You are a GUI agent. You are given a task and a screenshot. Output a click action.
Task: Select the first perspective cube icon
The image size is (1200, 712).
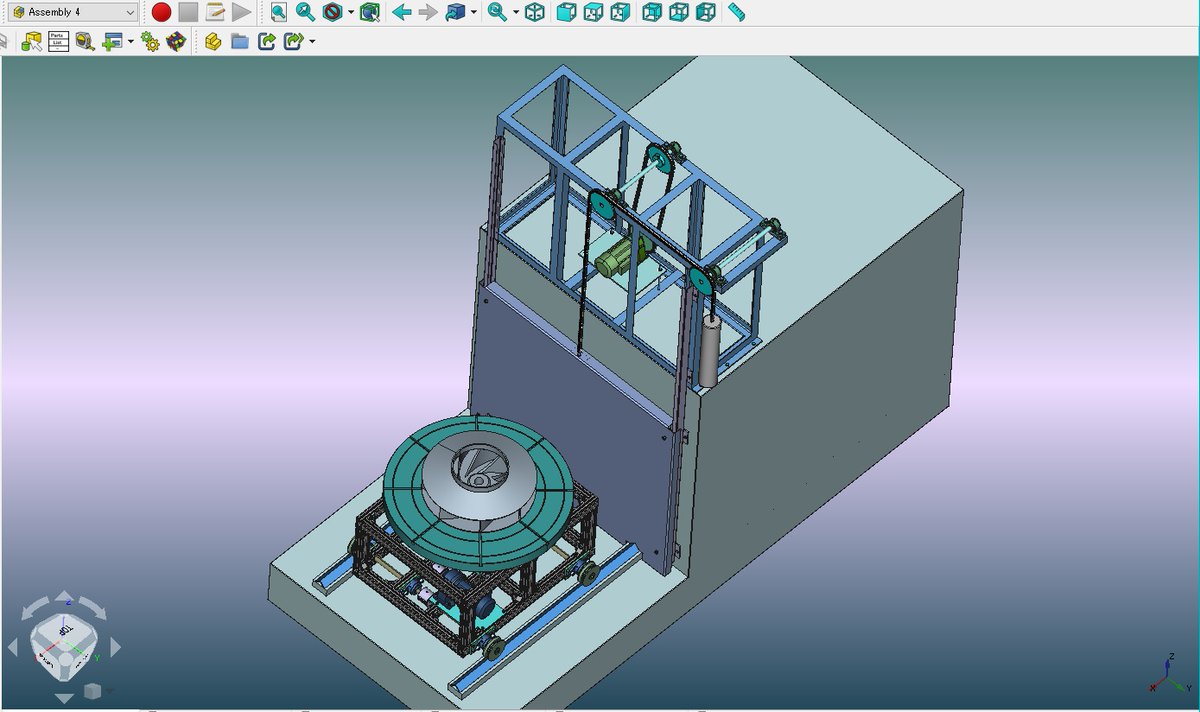[x=652, y=12]
